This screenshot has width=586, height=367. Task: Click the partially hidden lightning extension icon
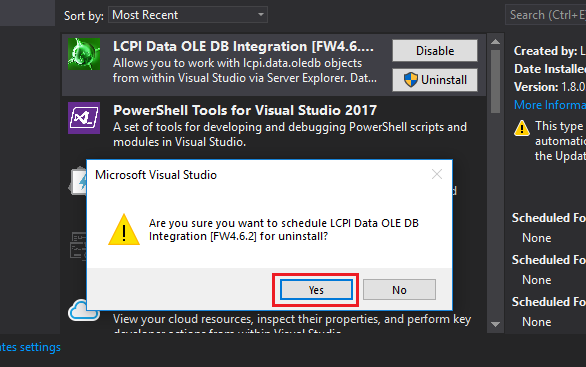coord(77,181)
